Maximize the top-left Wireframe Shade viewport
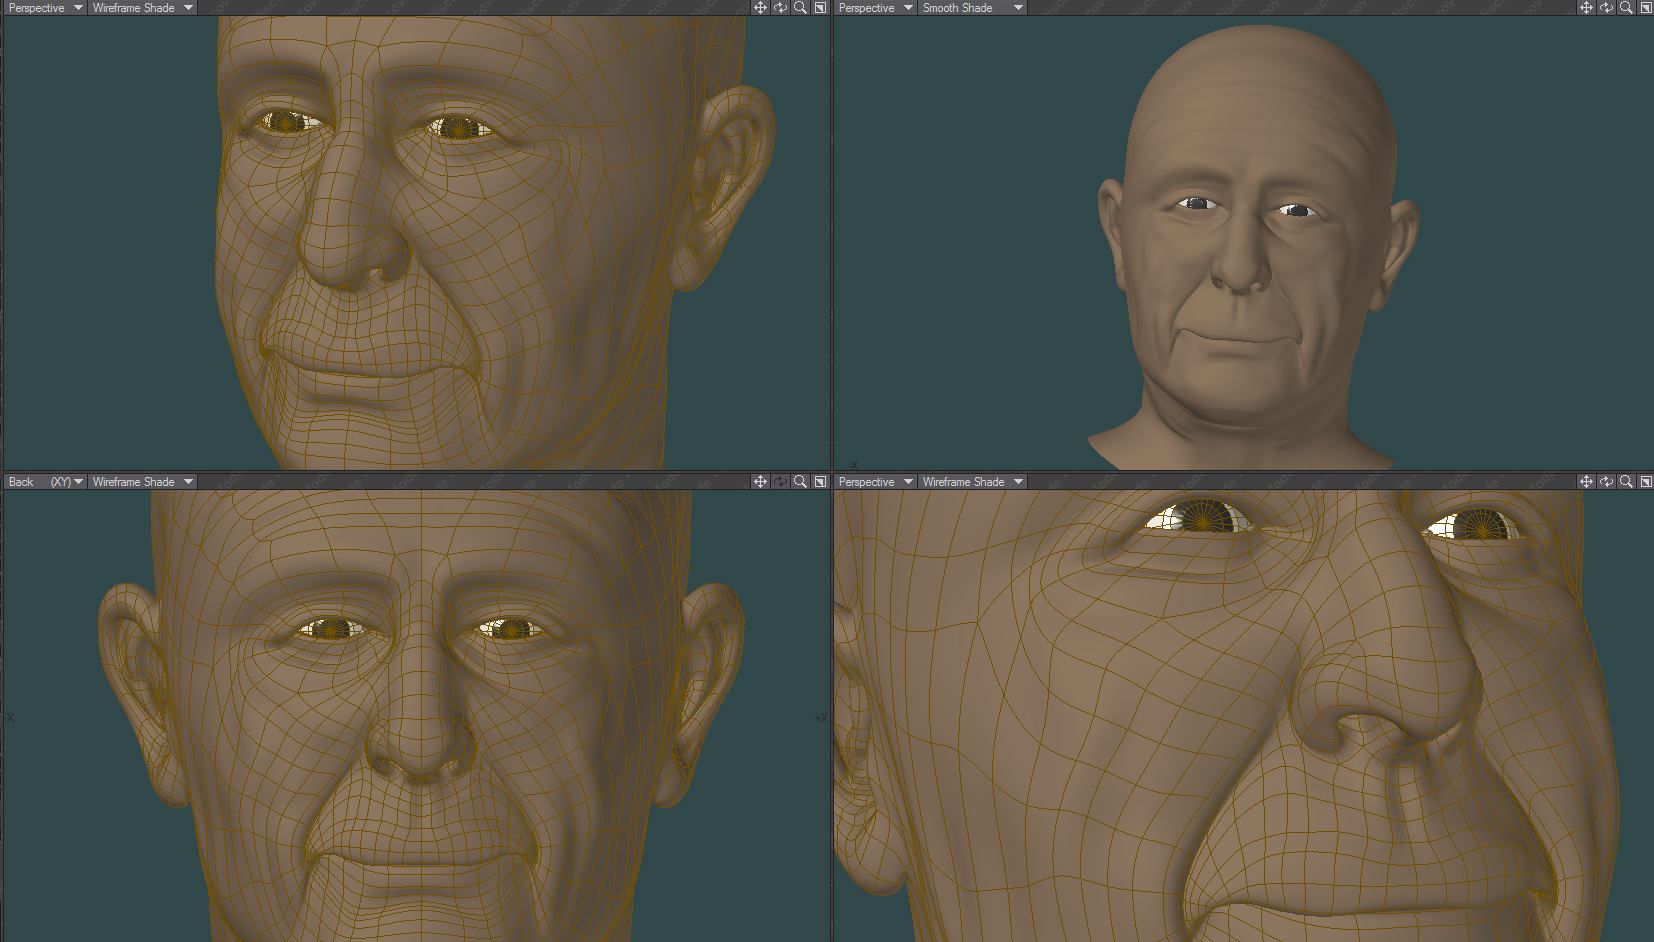Screen dimensions: 1654x942 point(820,8)
